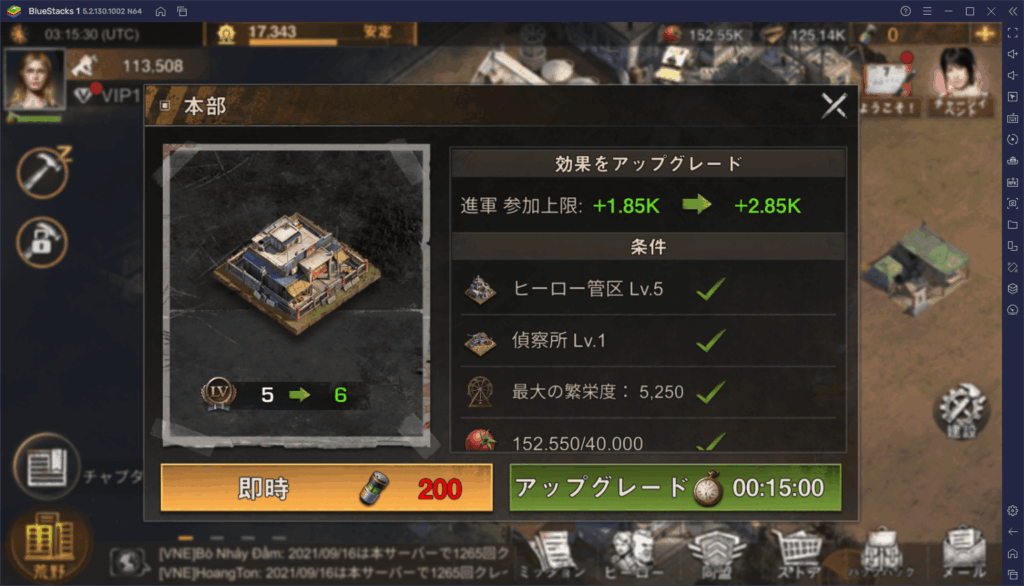Open the Chapter book icon
The width and height of the screenshot is (1024, 586).
[46, 466]
